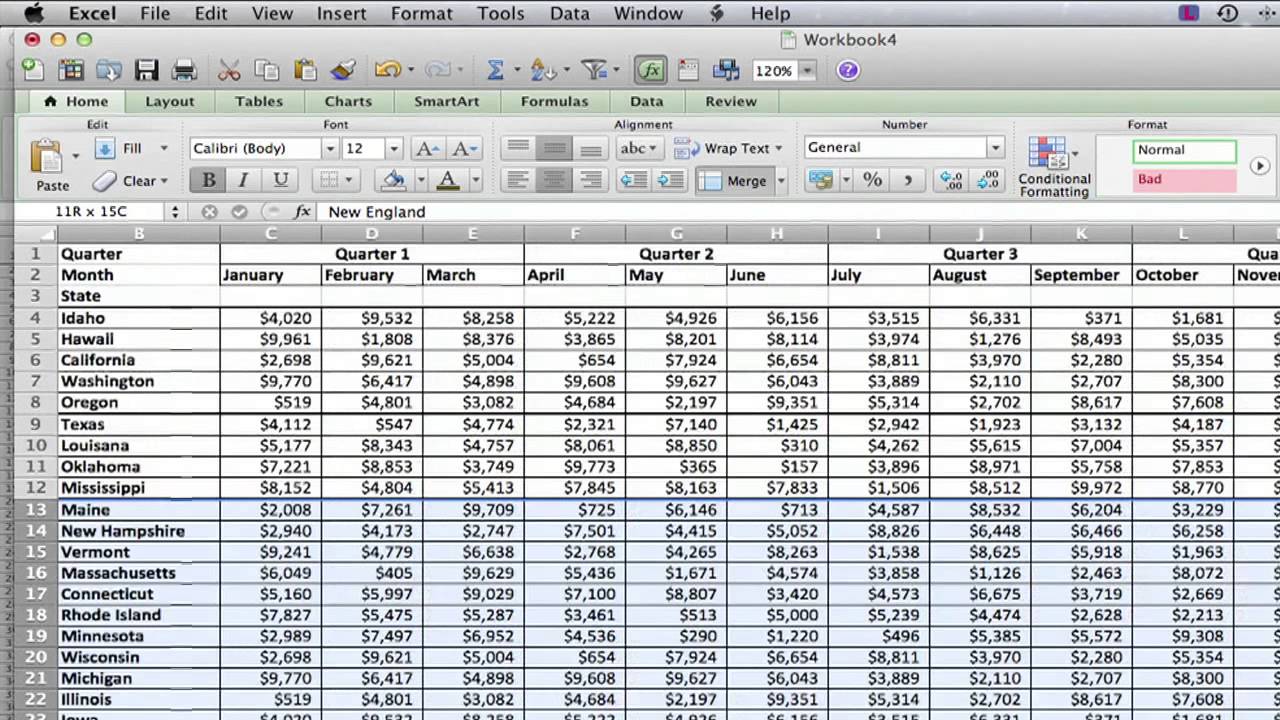This screenshot has width=1280, height=720.
Task: Open the font size 12 dropdown
Action: 393,148
